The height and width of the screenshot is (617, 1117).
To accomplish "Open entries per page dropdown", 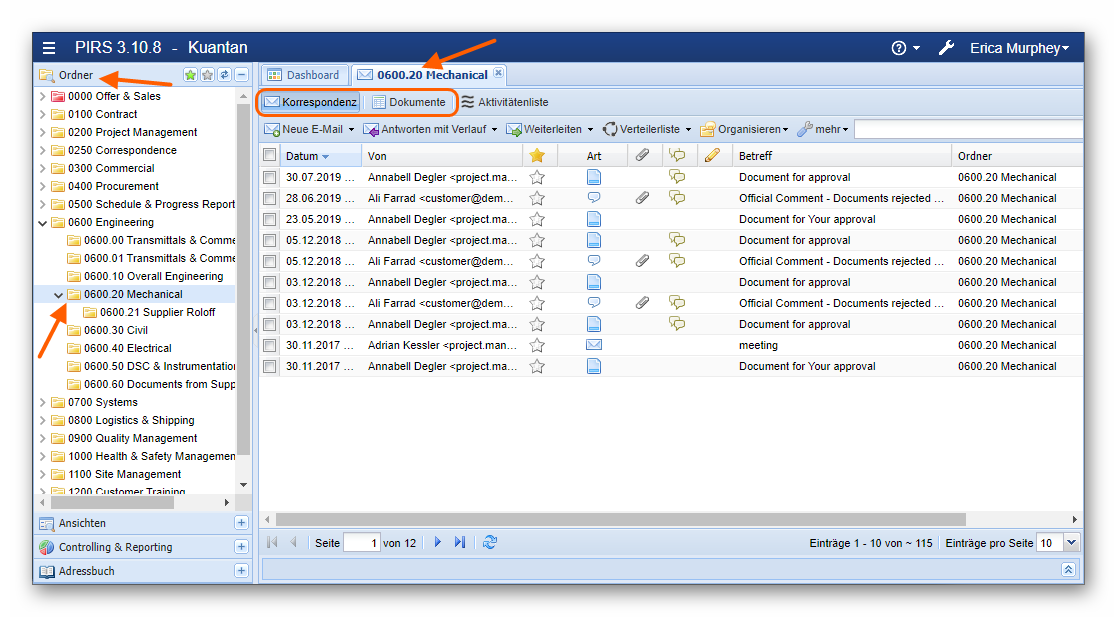I will pos(1072,542).
